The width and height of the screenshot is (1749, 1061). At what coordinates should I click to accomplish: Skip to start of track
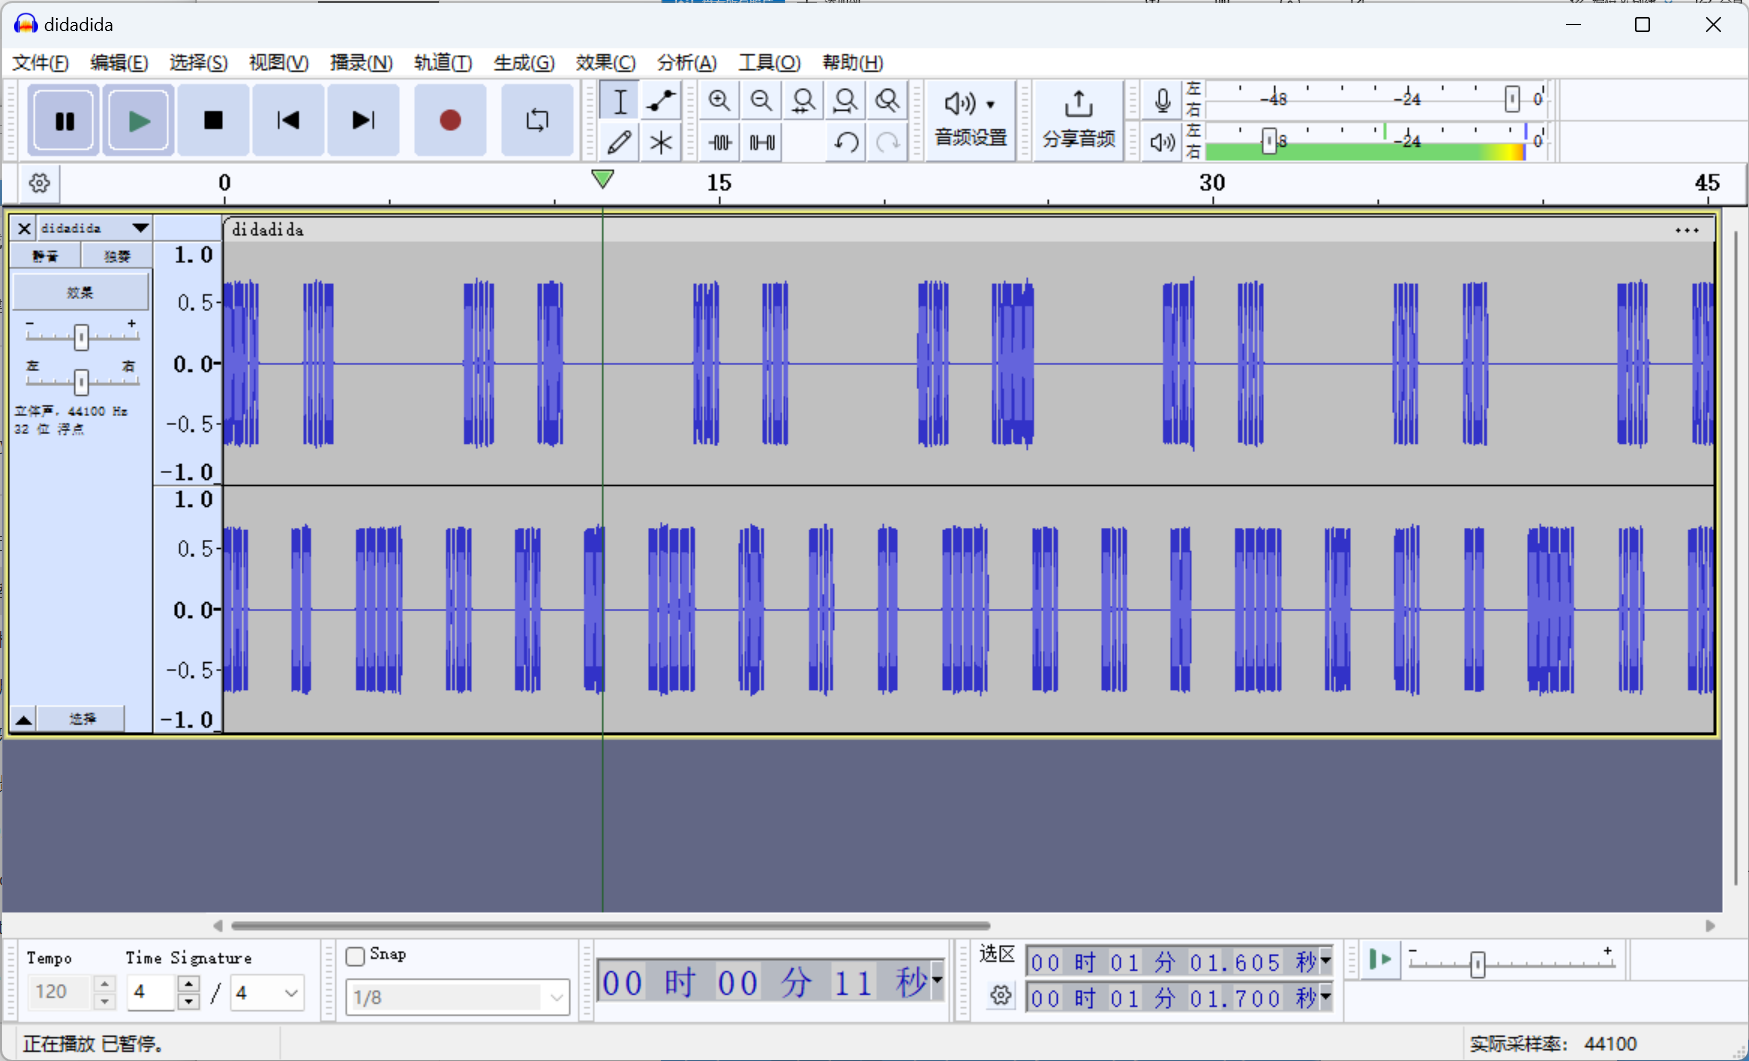pyautogui.click(x=288, y=121)
